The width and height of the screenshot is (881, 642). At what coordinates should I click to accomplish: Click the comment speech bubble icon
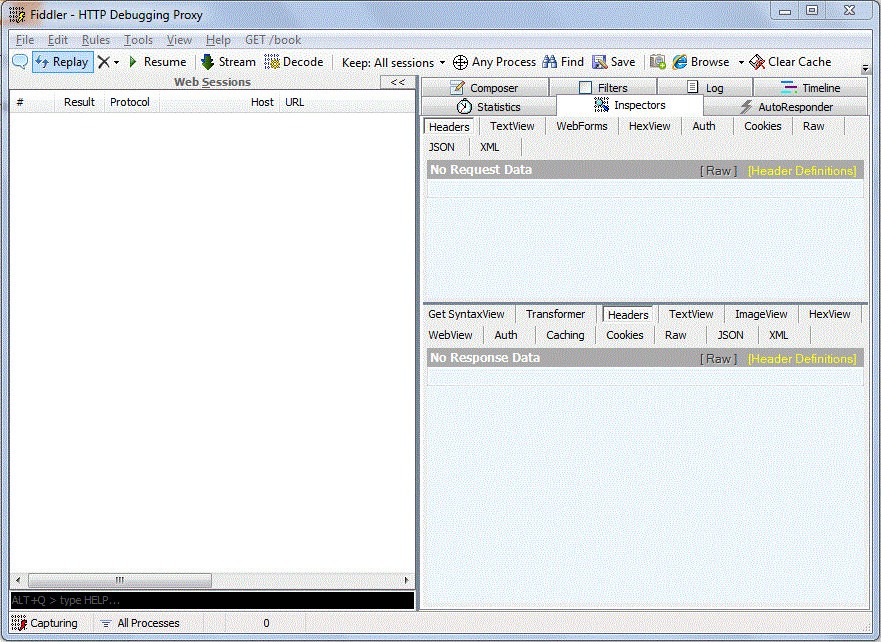tap(20, 62)
